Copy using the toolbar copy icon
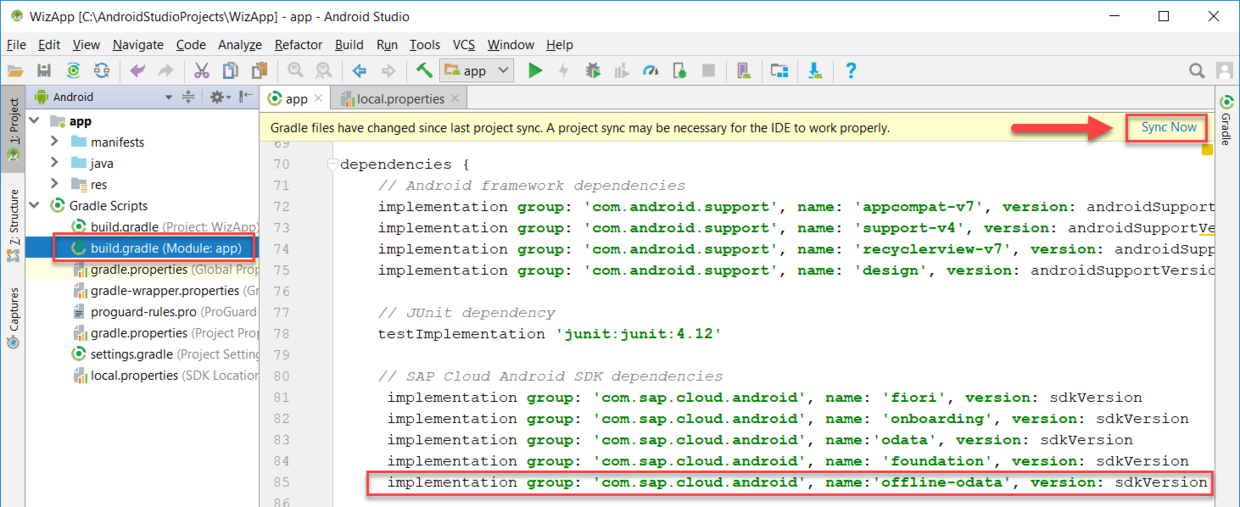Image resolution: width=1240 pixels, height=507 pixels. [x=231, y=71]
